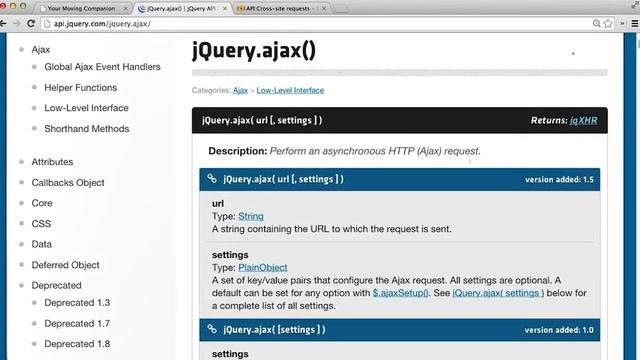Open the Chrome hamburger menu
640x360 pixels.
pos(635,24)
